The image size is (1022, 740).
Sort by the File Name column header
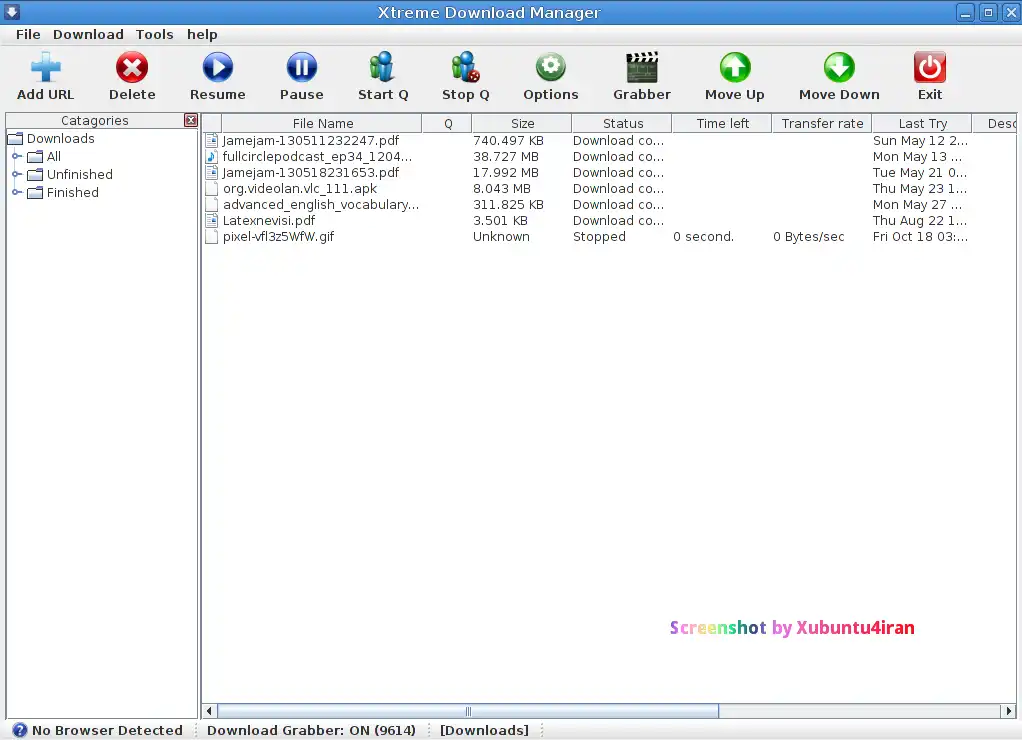pyautogui.click(x=322, y=123)
